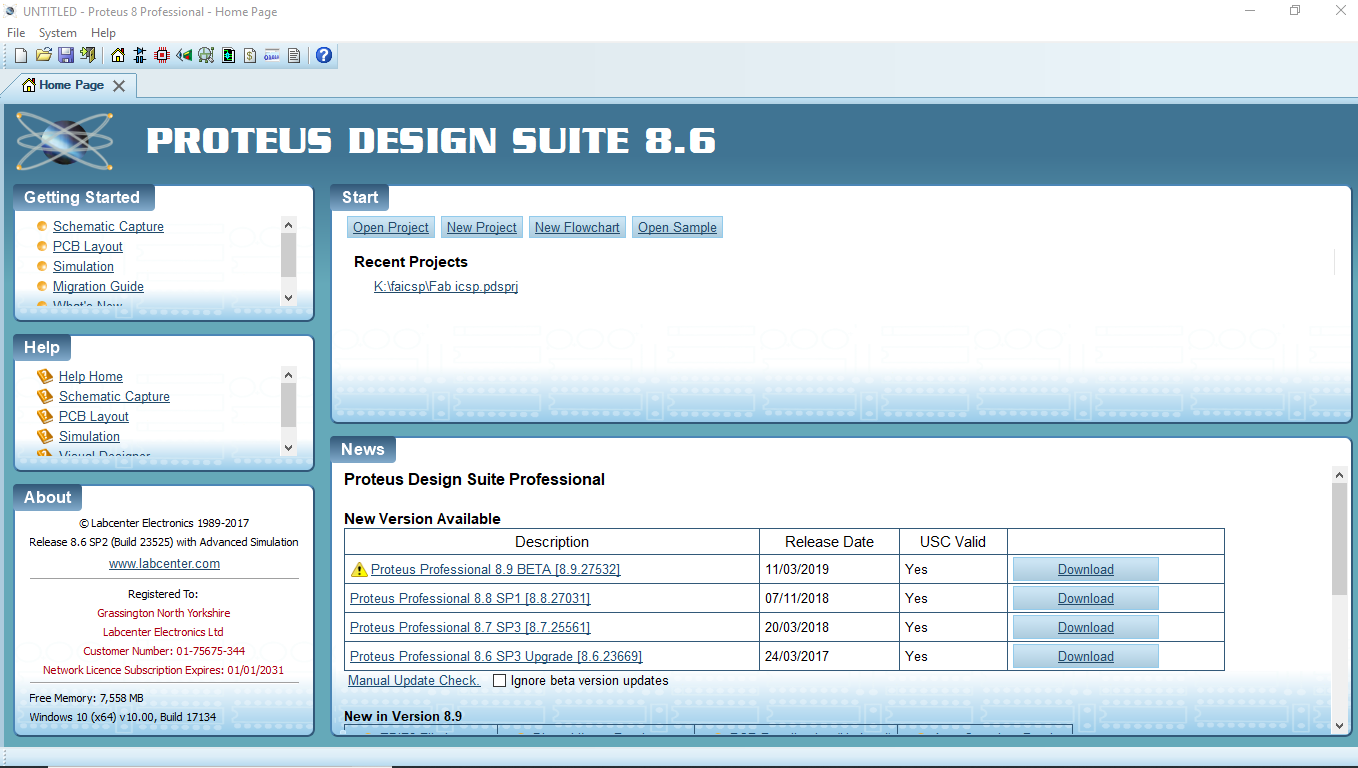1358x768 pixels.
Task: Open the Source Code toolbar icon
Action: (272, 55)
